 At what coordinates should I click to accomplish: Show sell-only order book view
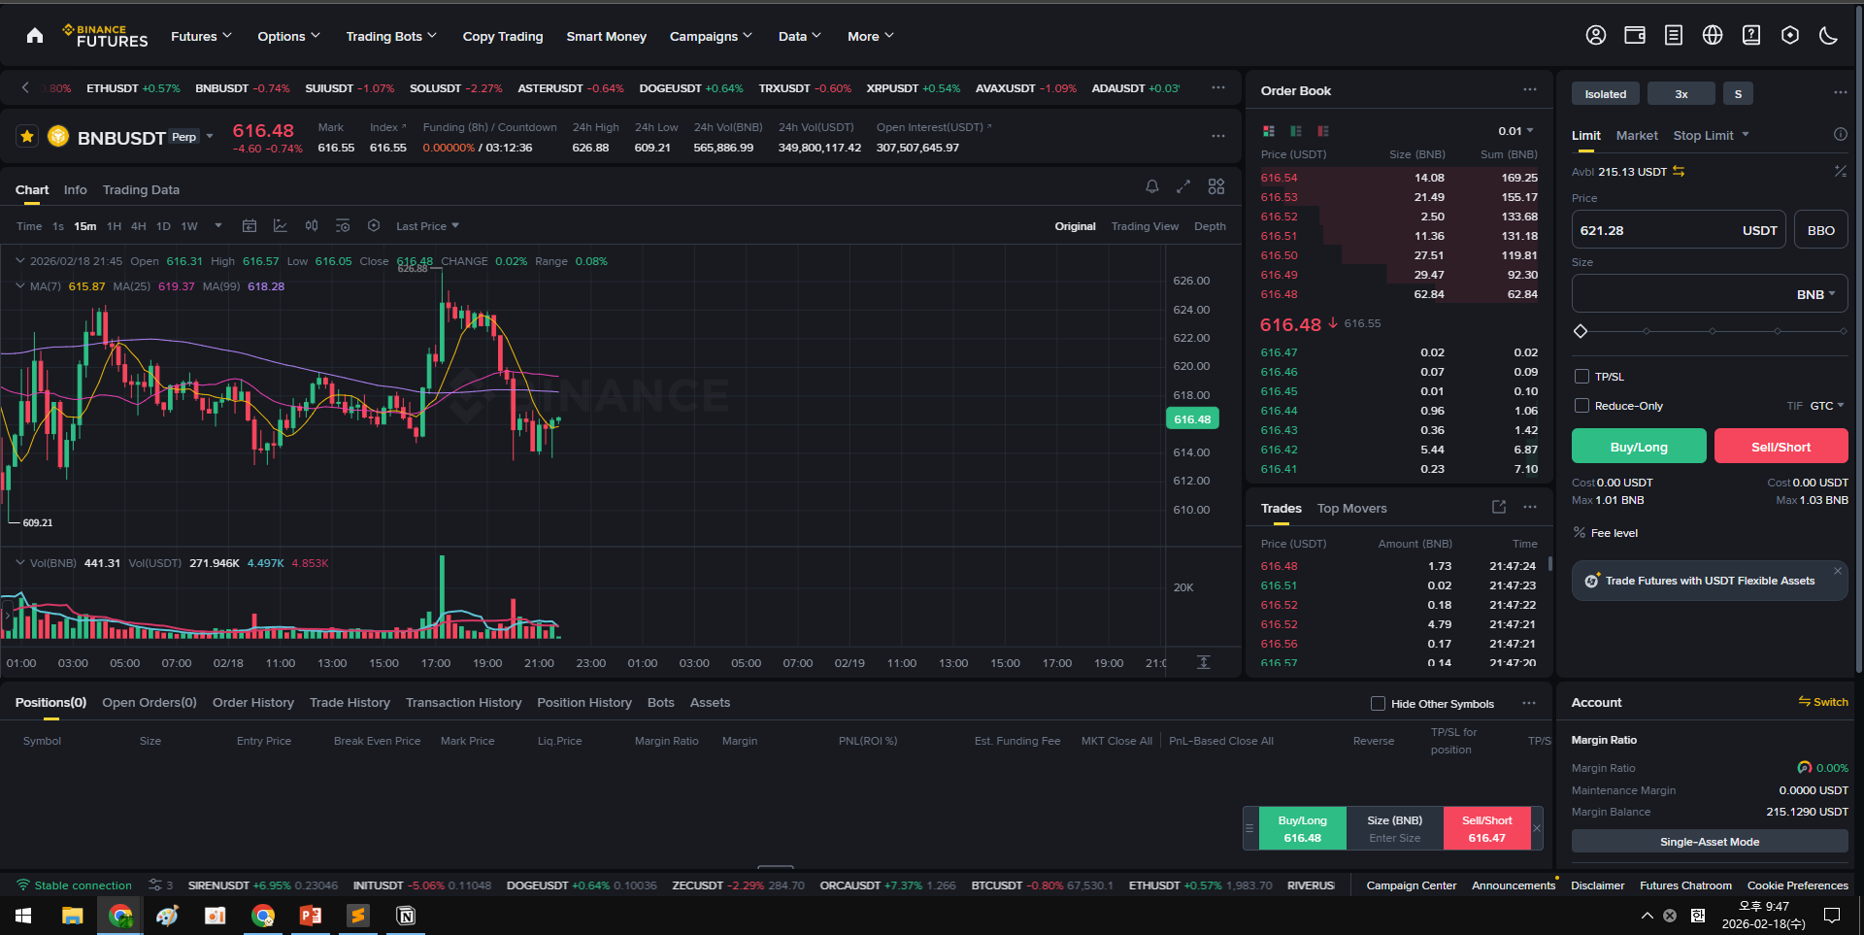(1323, 131)
